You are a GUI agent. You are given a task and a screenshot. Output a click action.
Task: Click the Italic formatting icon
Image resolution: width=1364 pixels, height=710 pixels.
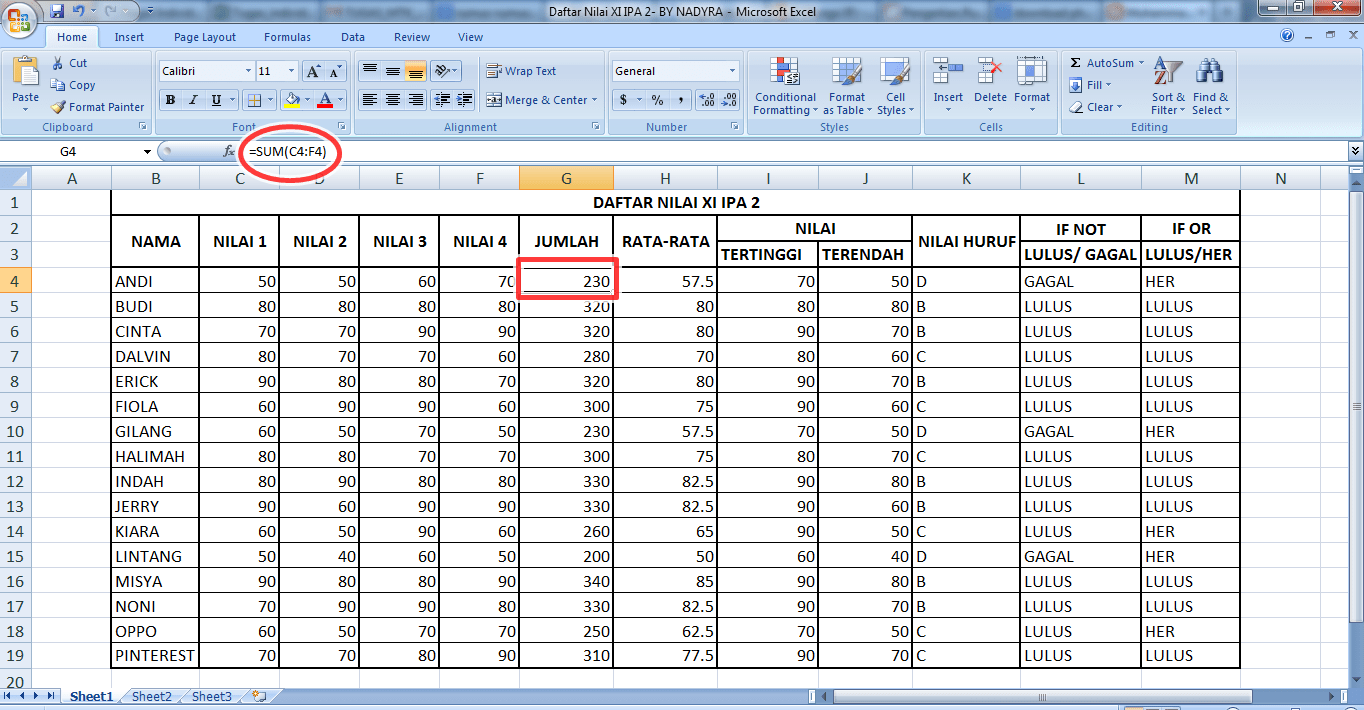coord(194,102)
